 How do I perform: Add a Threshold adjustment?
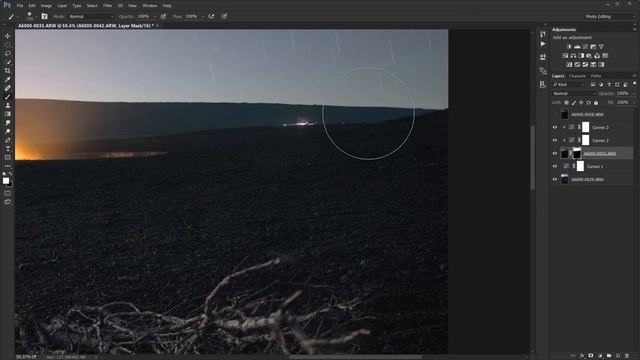pyautogui.click(x=585, y=64)
